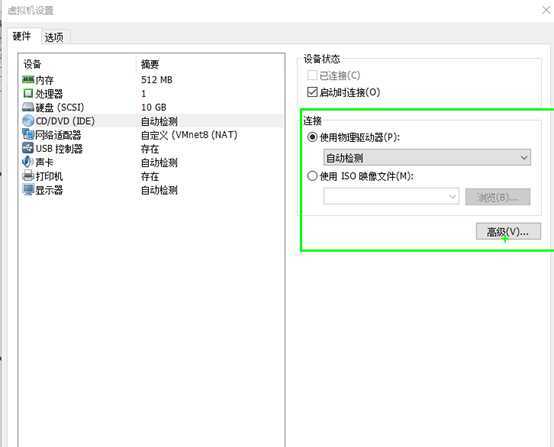Click the 高级(V)... button
This screenshot has width=554, height=447.
point(508,232)
